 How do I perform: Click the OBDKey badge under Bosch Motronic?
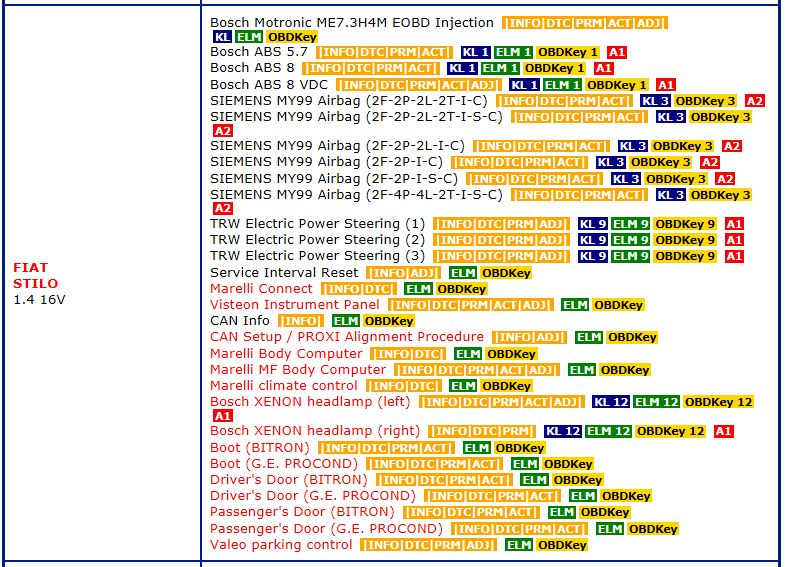click(292, 37)
